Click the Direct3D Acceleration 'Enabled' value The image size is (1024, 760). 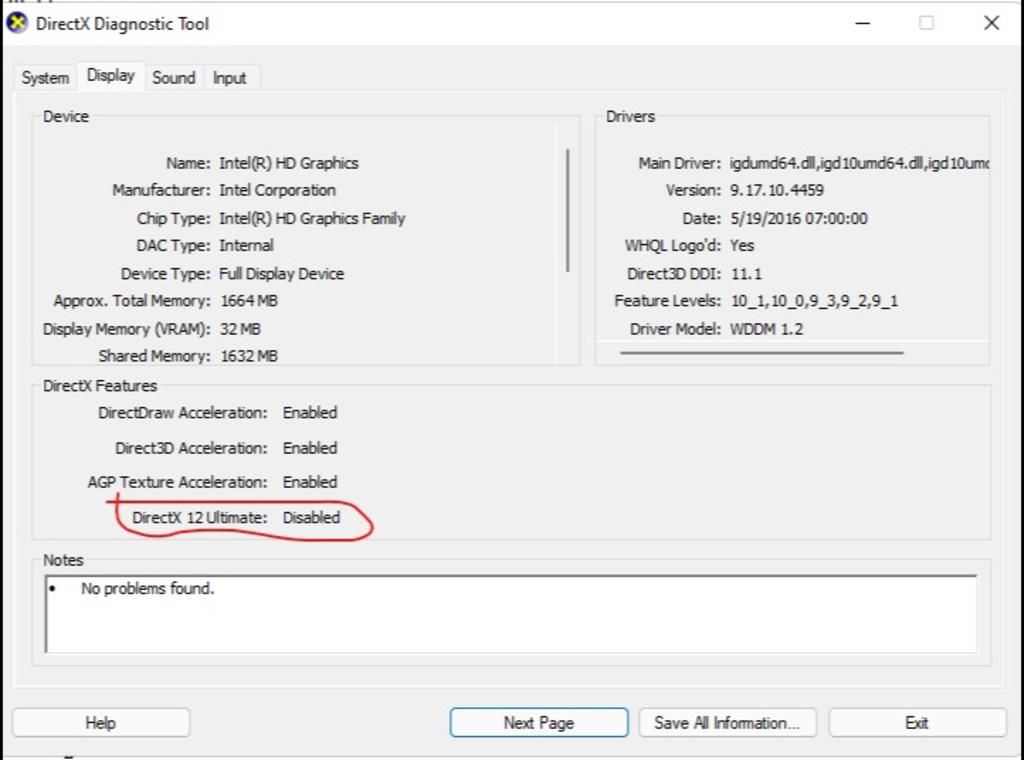coord(310,448)
